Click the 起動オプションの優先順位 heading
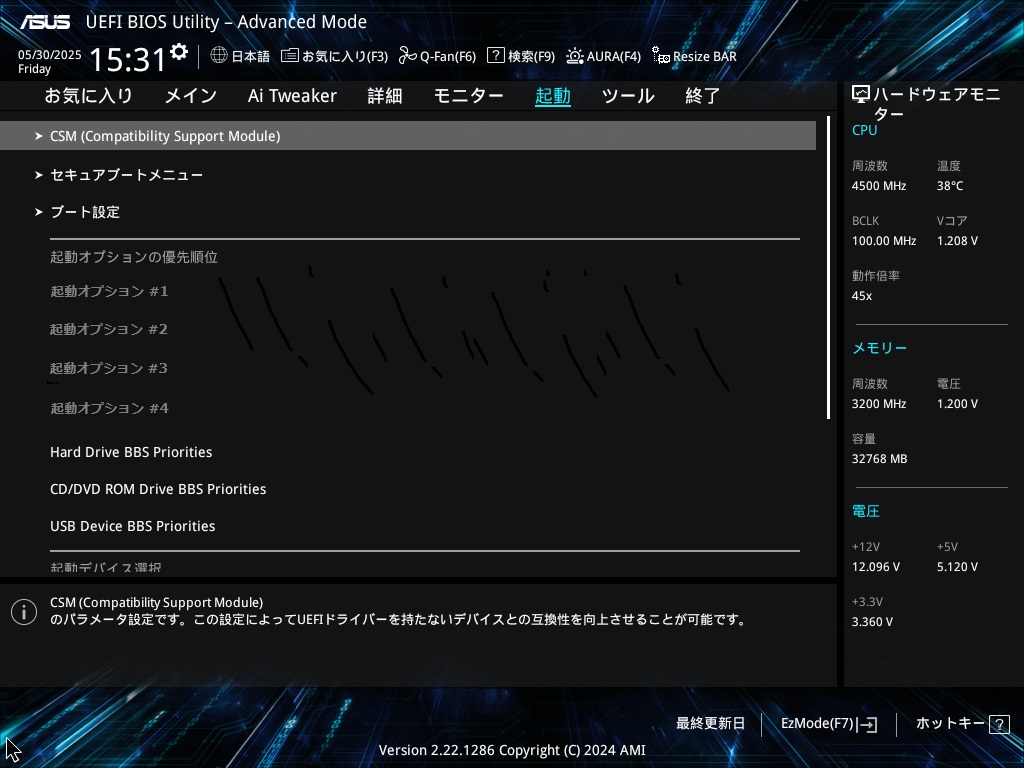The image size is (1024, 768). pyautogui.click(x=134, y=257)
